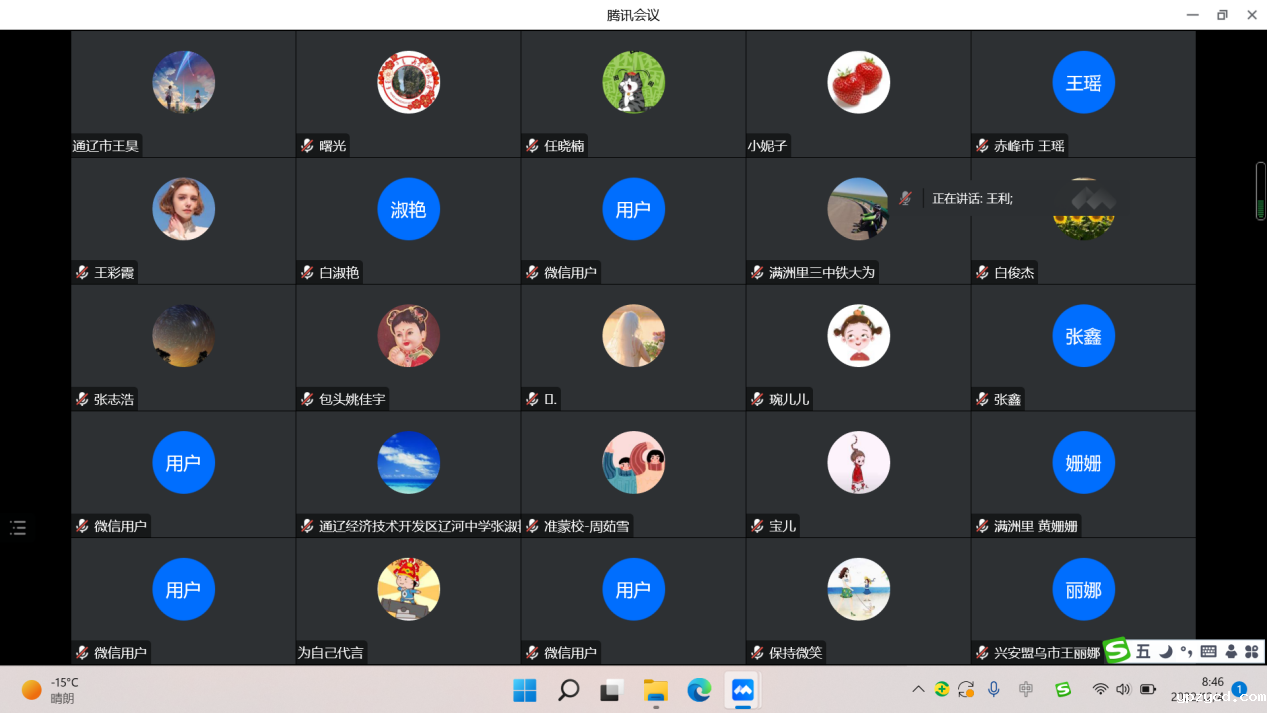
Task: Open Task View from the taskbar
Action: [x=611, y=690]
